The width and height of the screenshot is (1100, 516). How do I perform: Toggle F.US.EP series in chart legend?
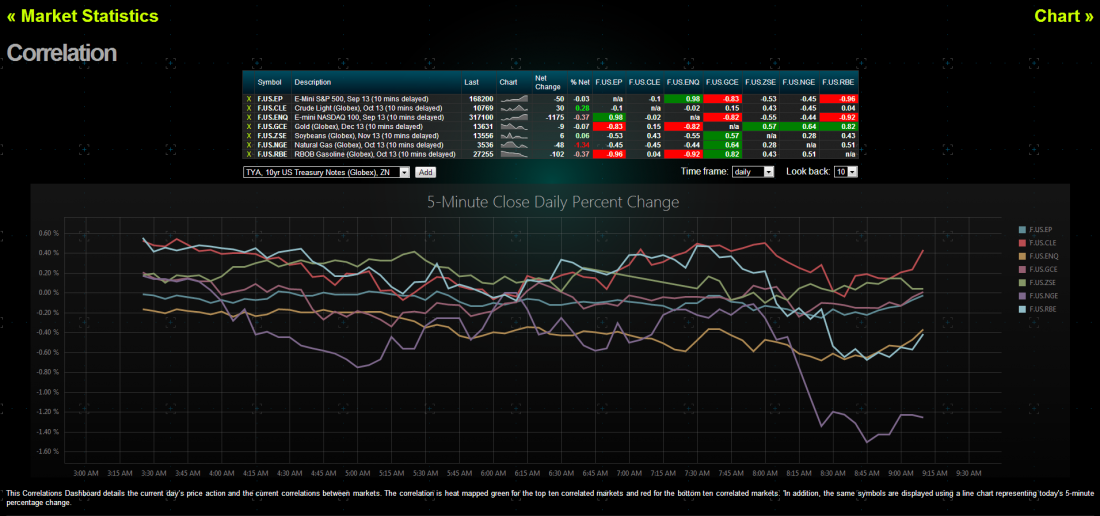click(x=1043, y=230)
